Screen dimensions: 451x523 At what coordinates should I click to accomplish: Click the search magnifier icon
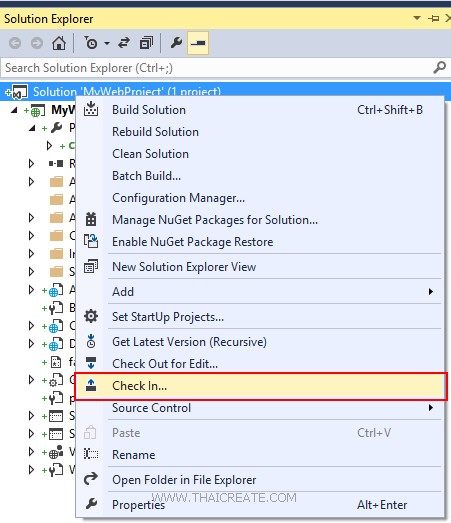(440, 68)
